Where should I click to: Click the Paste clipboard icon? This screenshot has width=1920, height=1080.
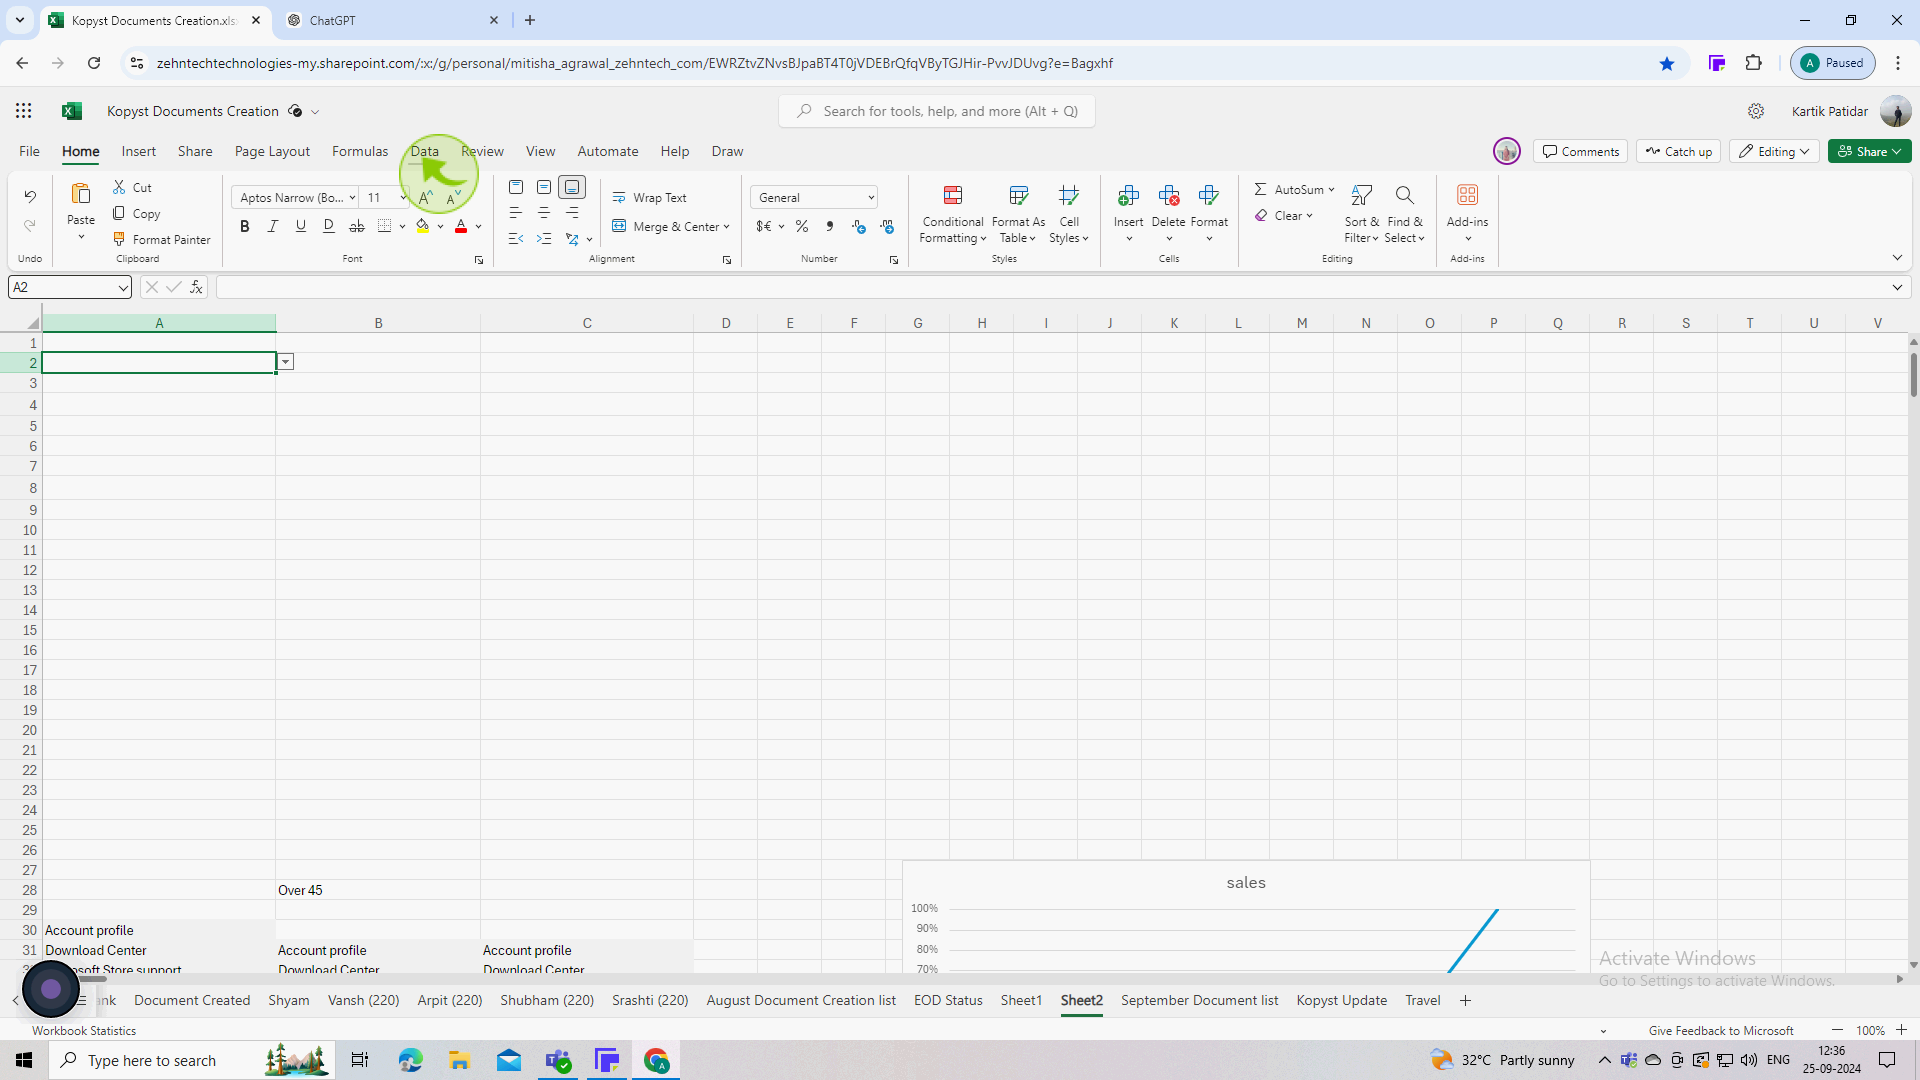coord(81,193)
